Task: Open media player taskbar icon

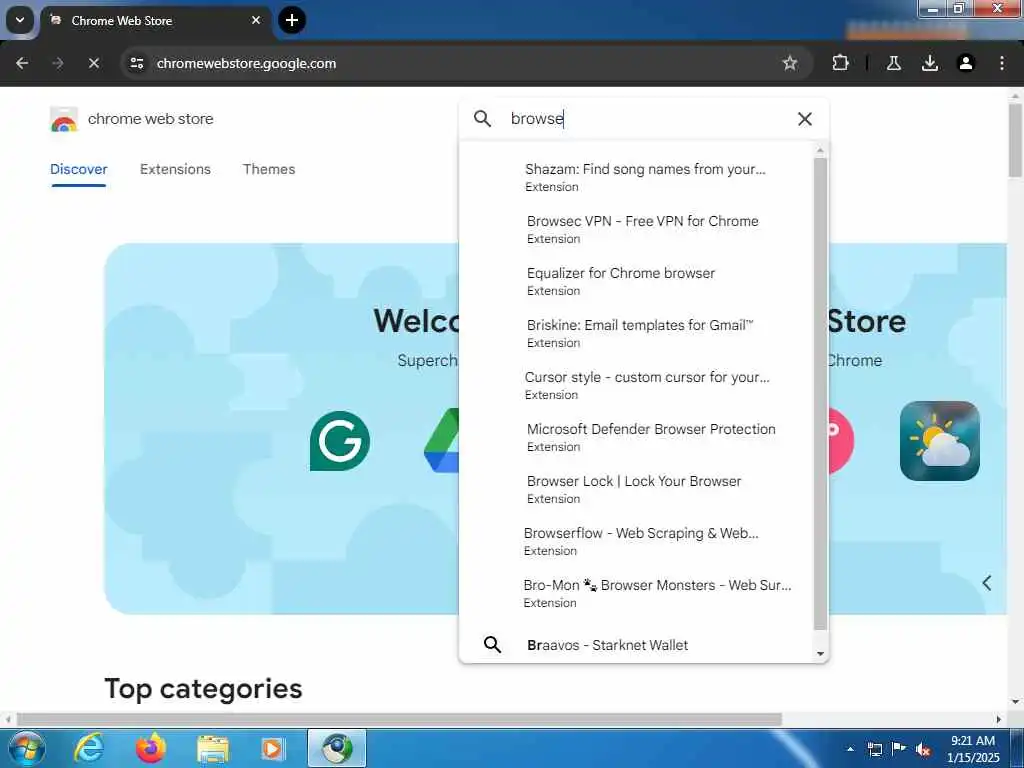Action: (x=273, y=748)
